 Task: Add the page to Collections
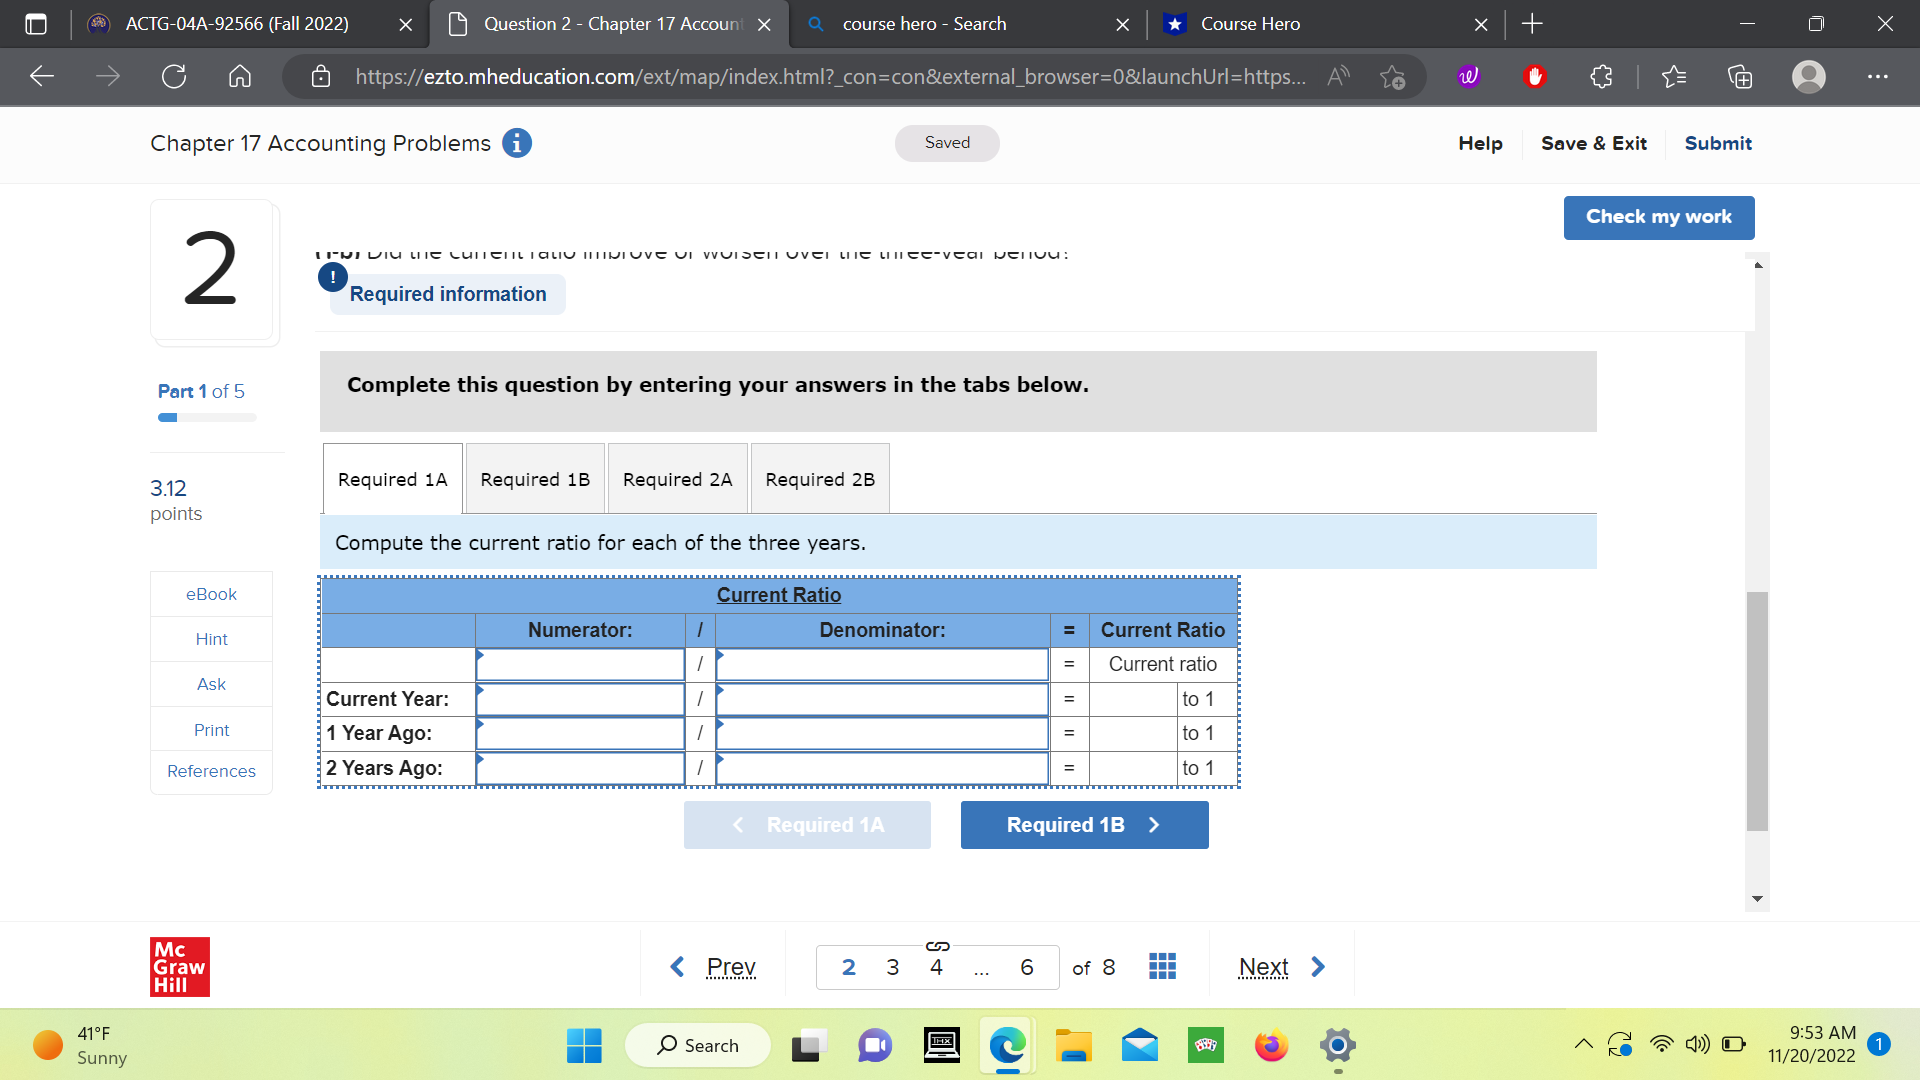pos(1740,76)
